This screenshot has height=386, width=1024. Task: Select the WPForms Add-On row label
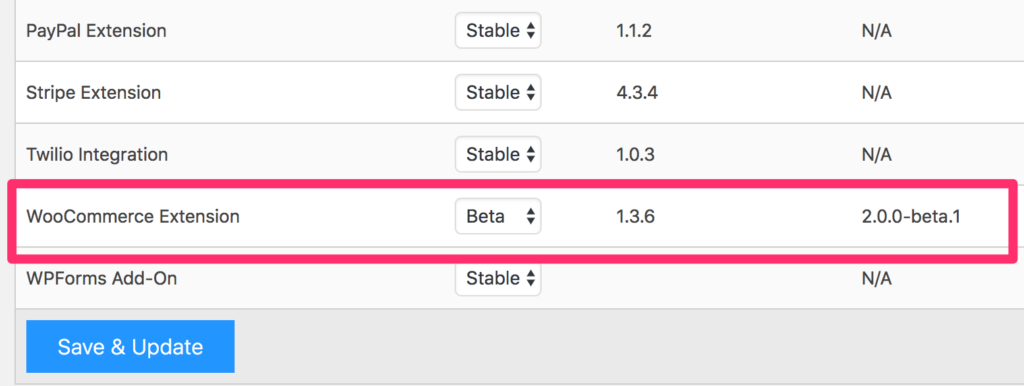pos(101,278)
